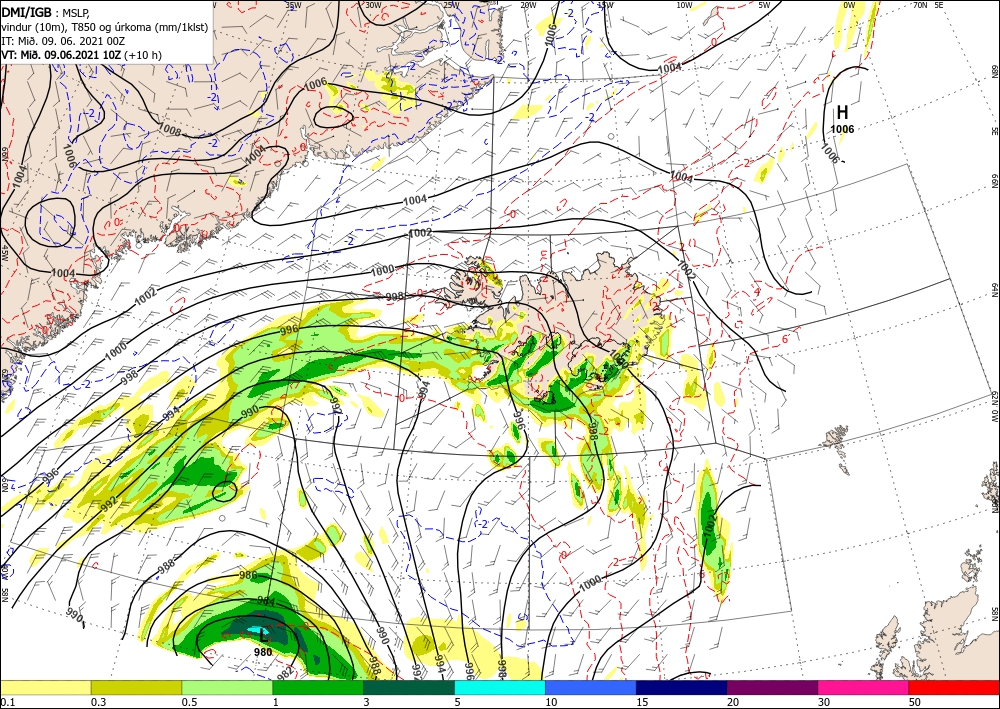Click the 1006 value under the H
This screenshot has height=709, width=1000.
click(842, 129)
